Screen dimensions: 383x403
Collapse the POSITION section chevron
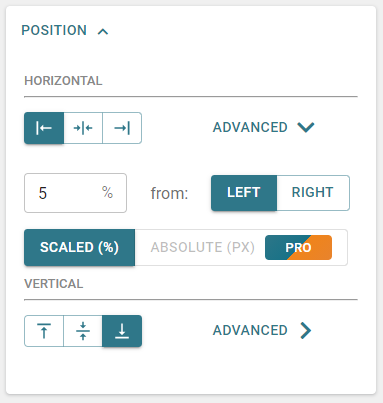point(103,31)
